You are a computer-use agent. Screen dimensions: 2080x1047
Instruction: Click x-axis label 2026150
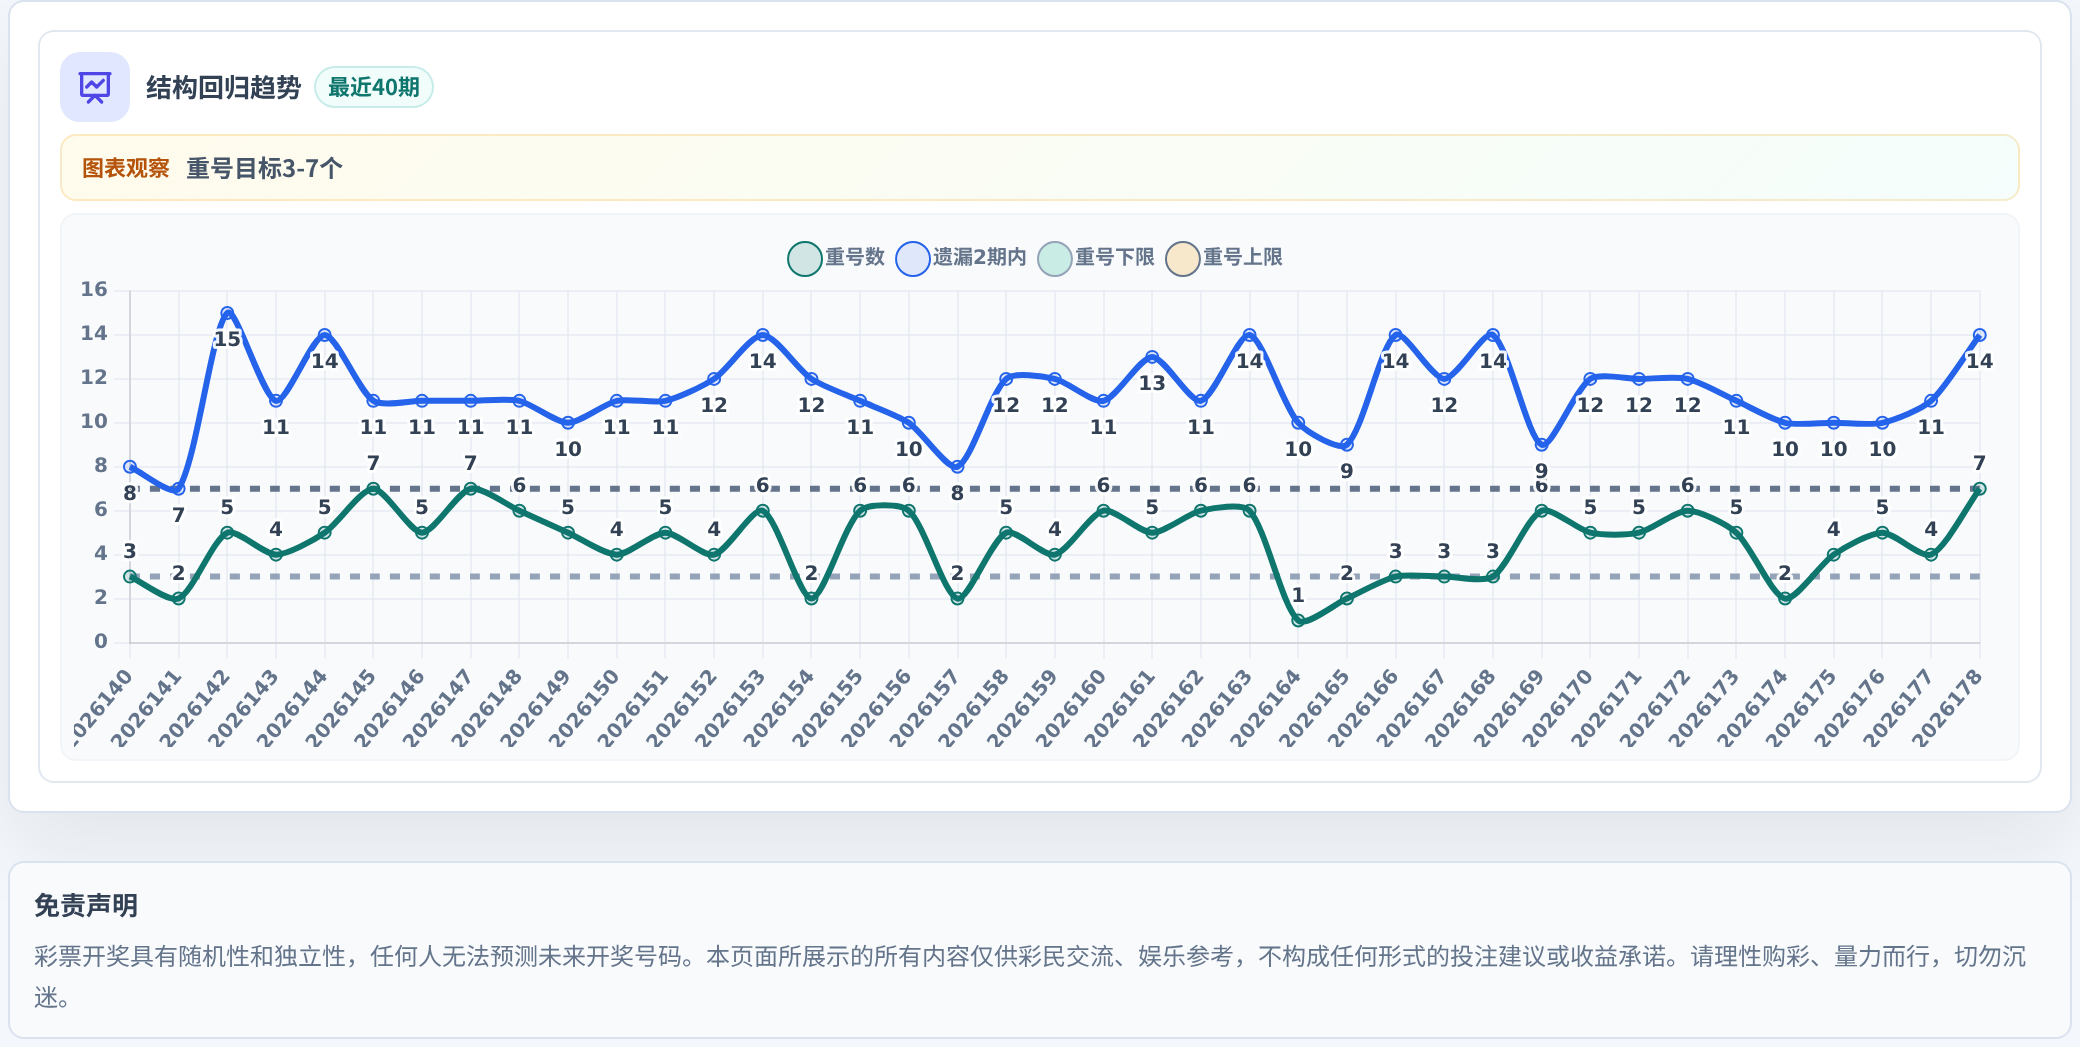585,708
